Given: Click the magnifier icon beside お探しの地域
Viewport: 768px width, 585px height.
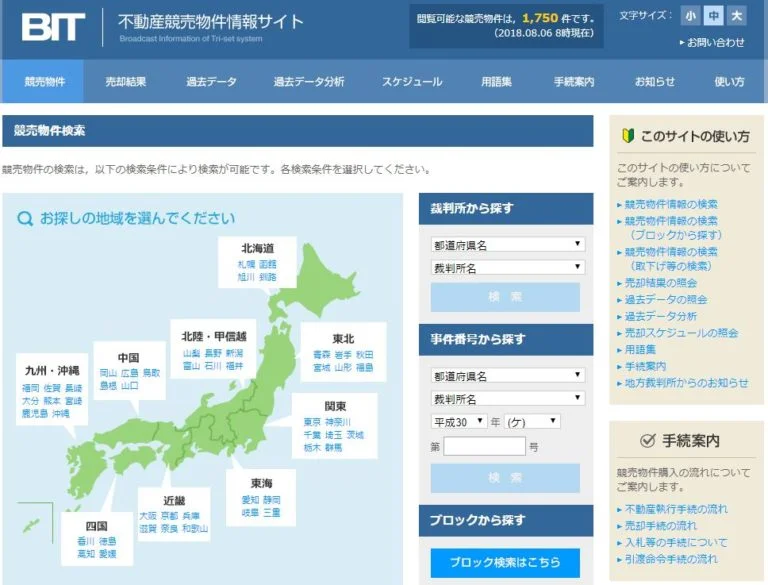Looking at the screenshot, I should click(25, 218).
